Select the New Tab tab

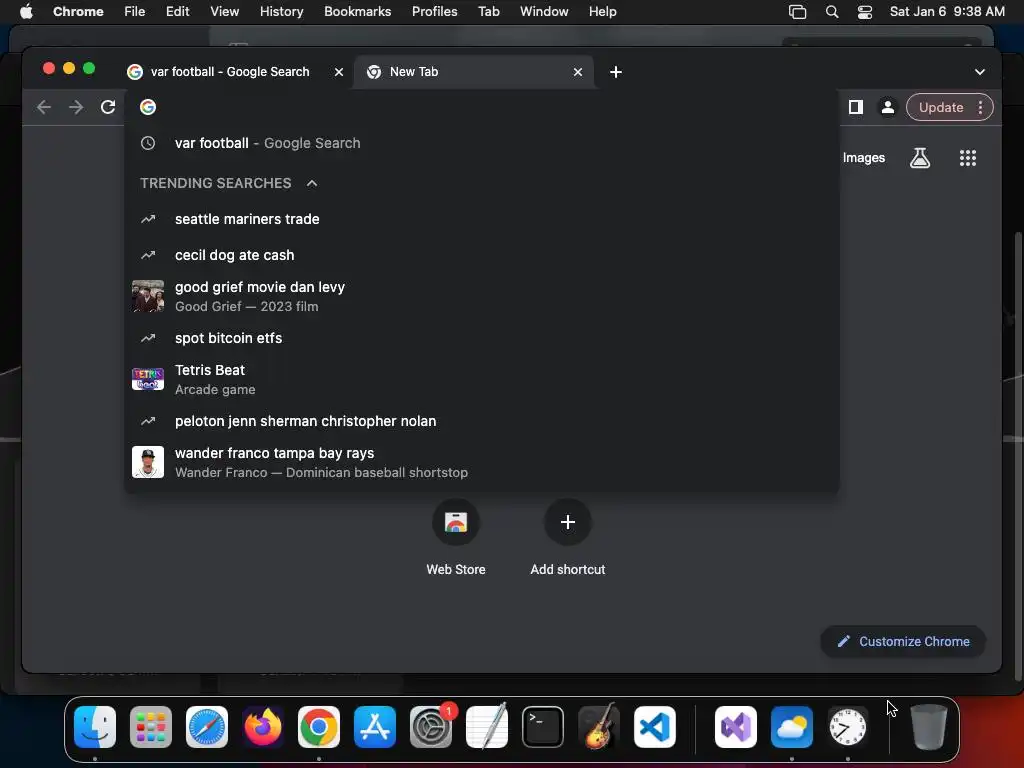pos(473,72)
